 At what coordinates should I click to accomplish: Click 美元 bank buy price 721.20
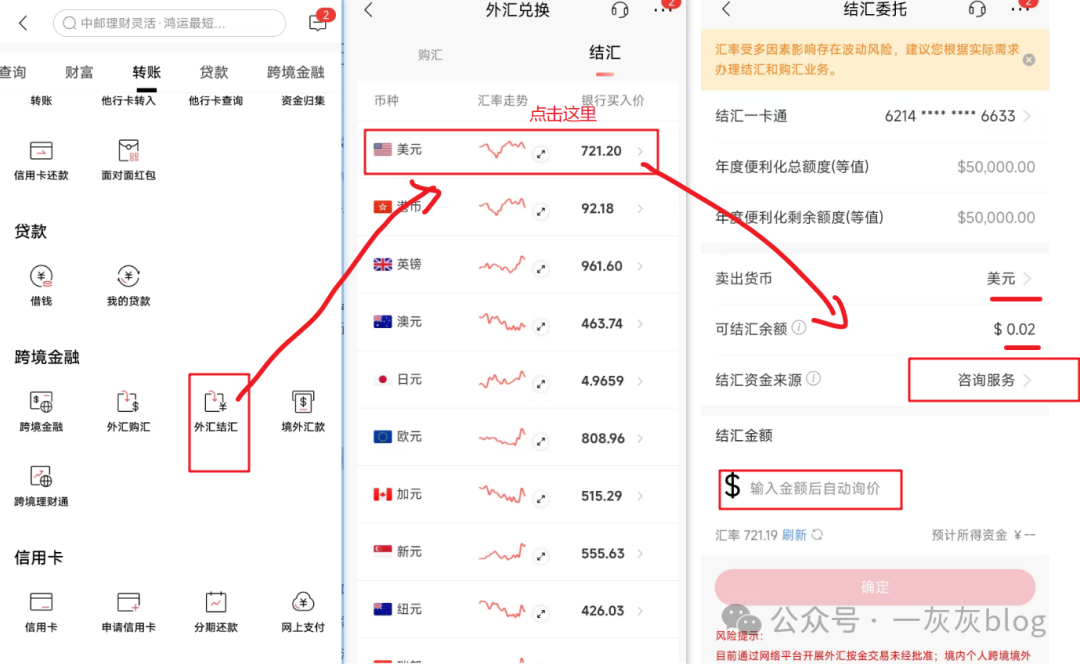pos(601,151)
